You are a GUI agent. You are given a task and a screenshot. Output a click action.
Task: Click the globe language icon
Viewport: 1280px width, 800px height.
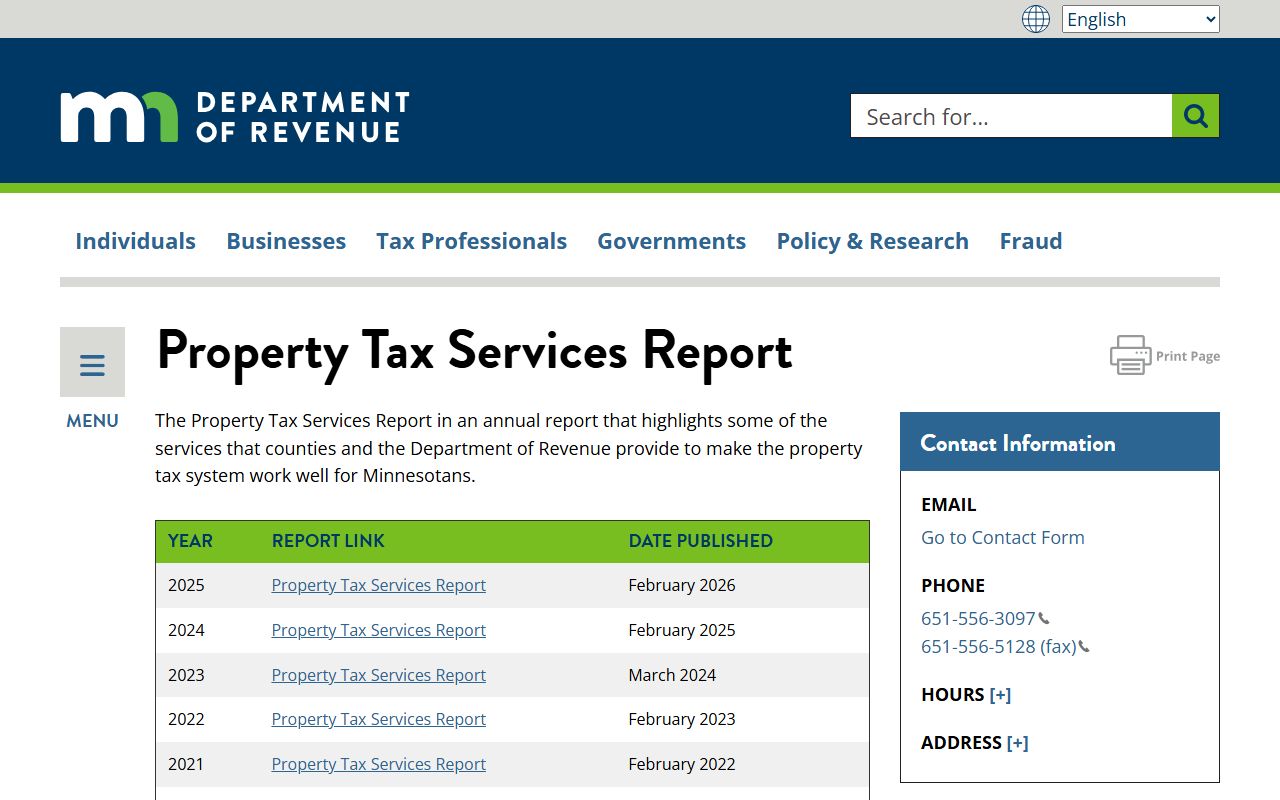tap(1036, 19)
